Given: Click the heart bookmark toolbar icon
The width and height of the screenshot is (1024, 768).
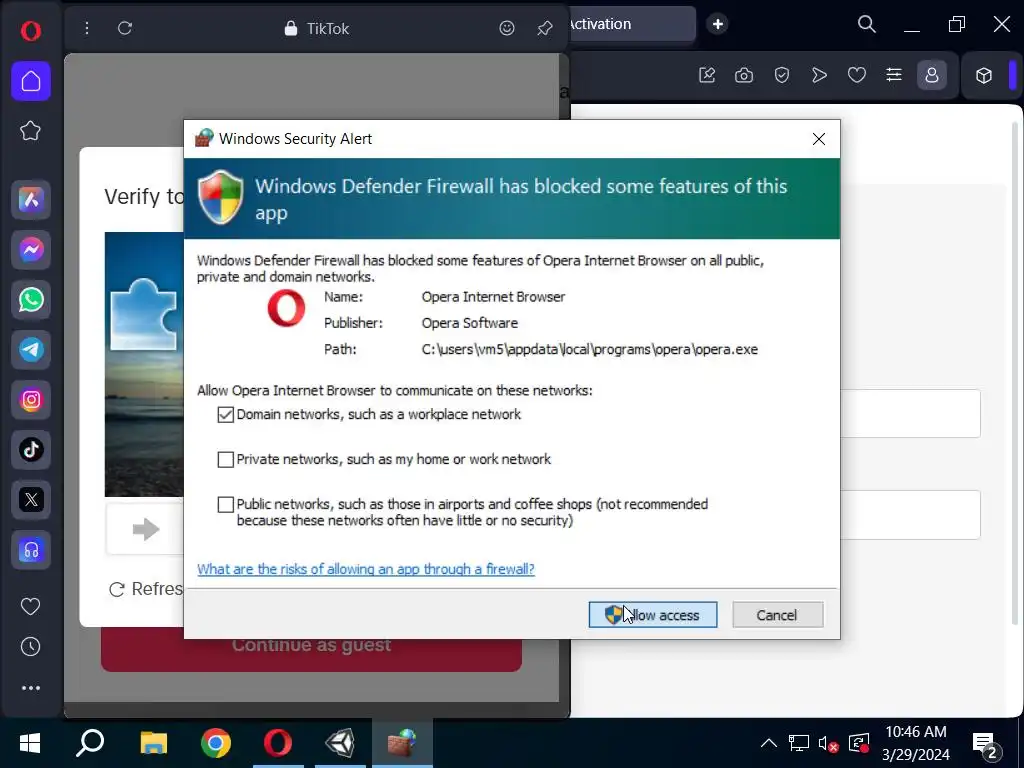Looking at the screenshot, I should click(857, 75).
